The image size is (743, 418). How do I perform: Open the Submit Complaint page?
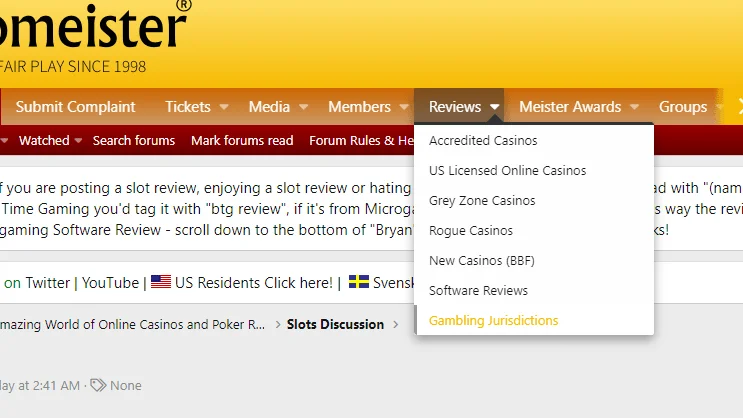click(x=75, y=107)
